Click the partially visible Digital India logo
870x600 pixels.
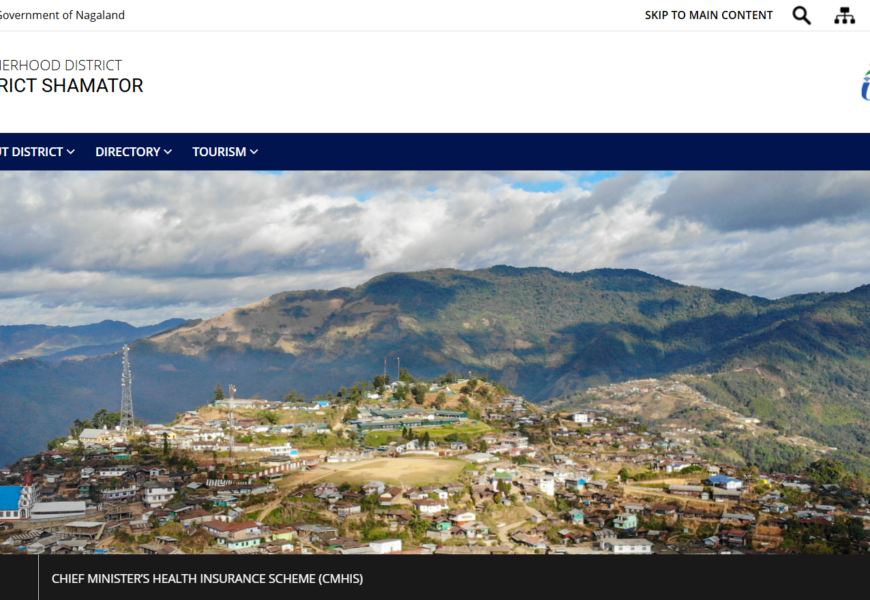pos(866,84)
